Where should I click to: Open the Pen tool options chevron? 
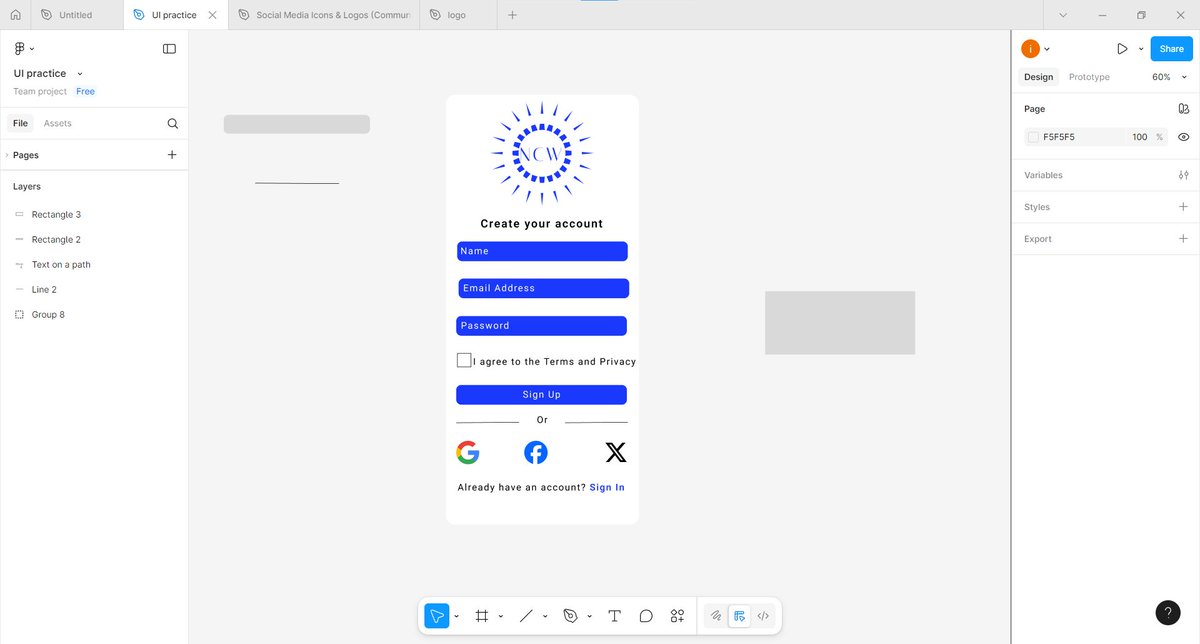click(x=590, y=616)
